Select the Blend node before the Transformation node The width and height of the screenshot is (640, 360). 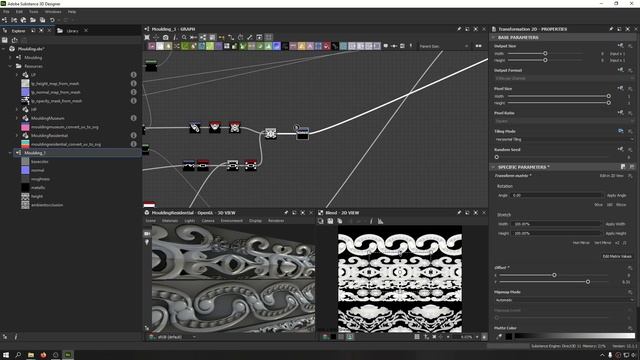point(271,133)
